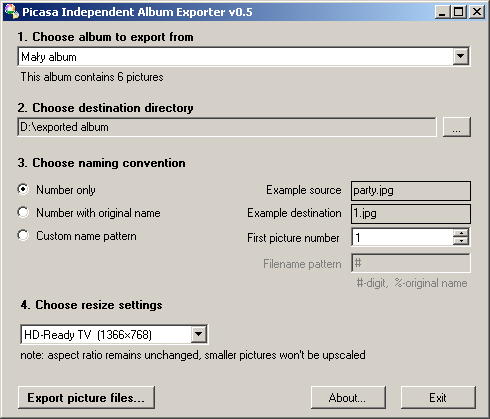Select the Number only radio button

pos(23,189)
